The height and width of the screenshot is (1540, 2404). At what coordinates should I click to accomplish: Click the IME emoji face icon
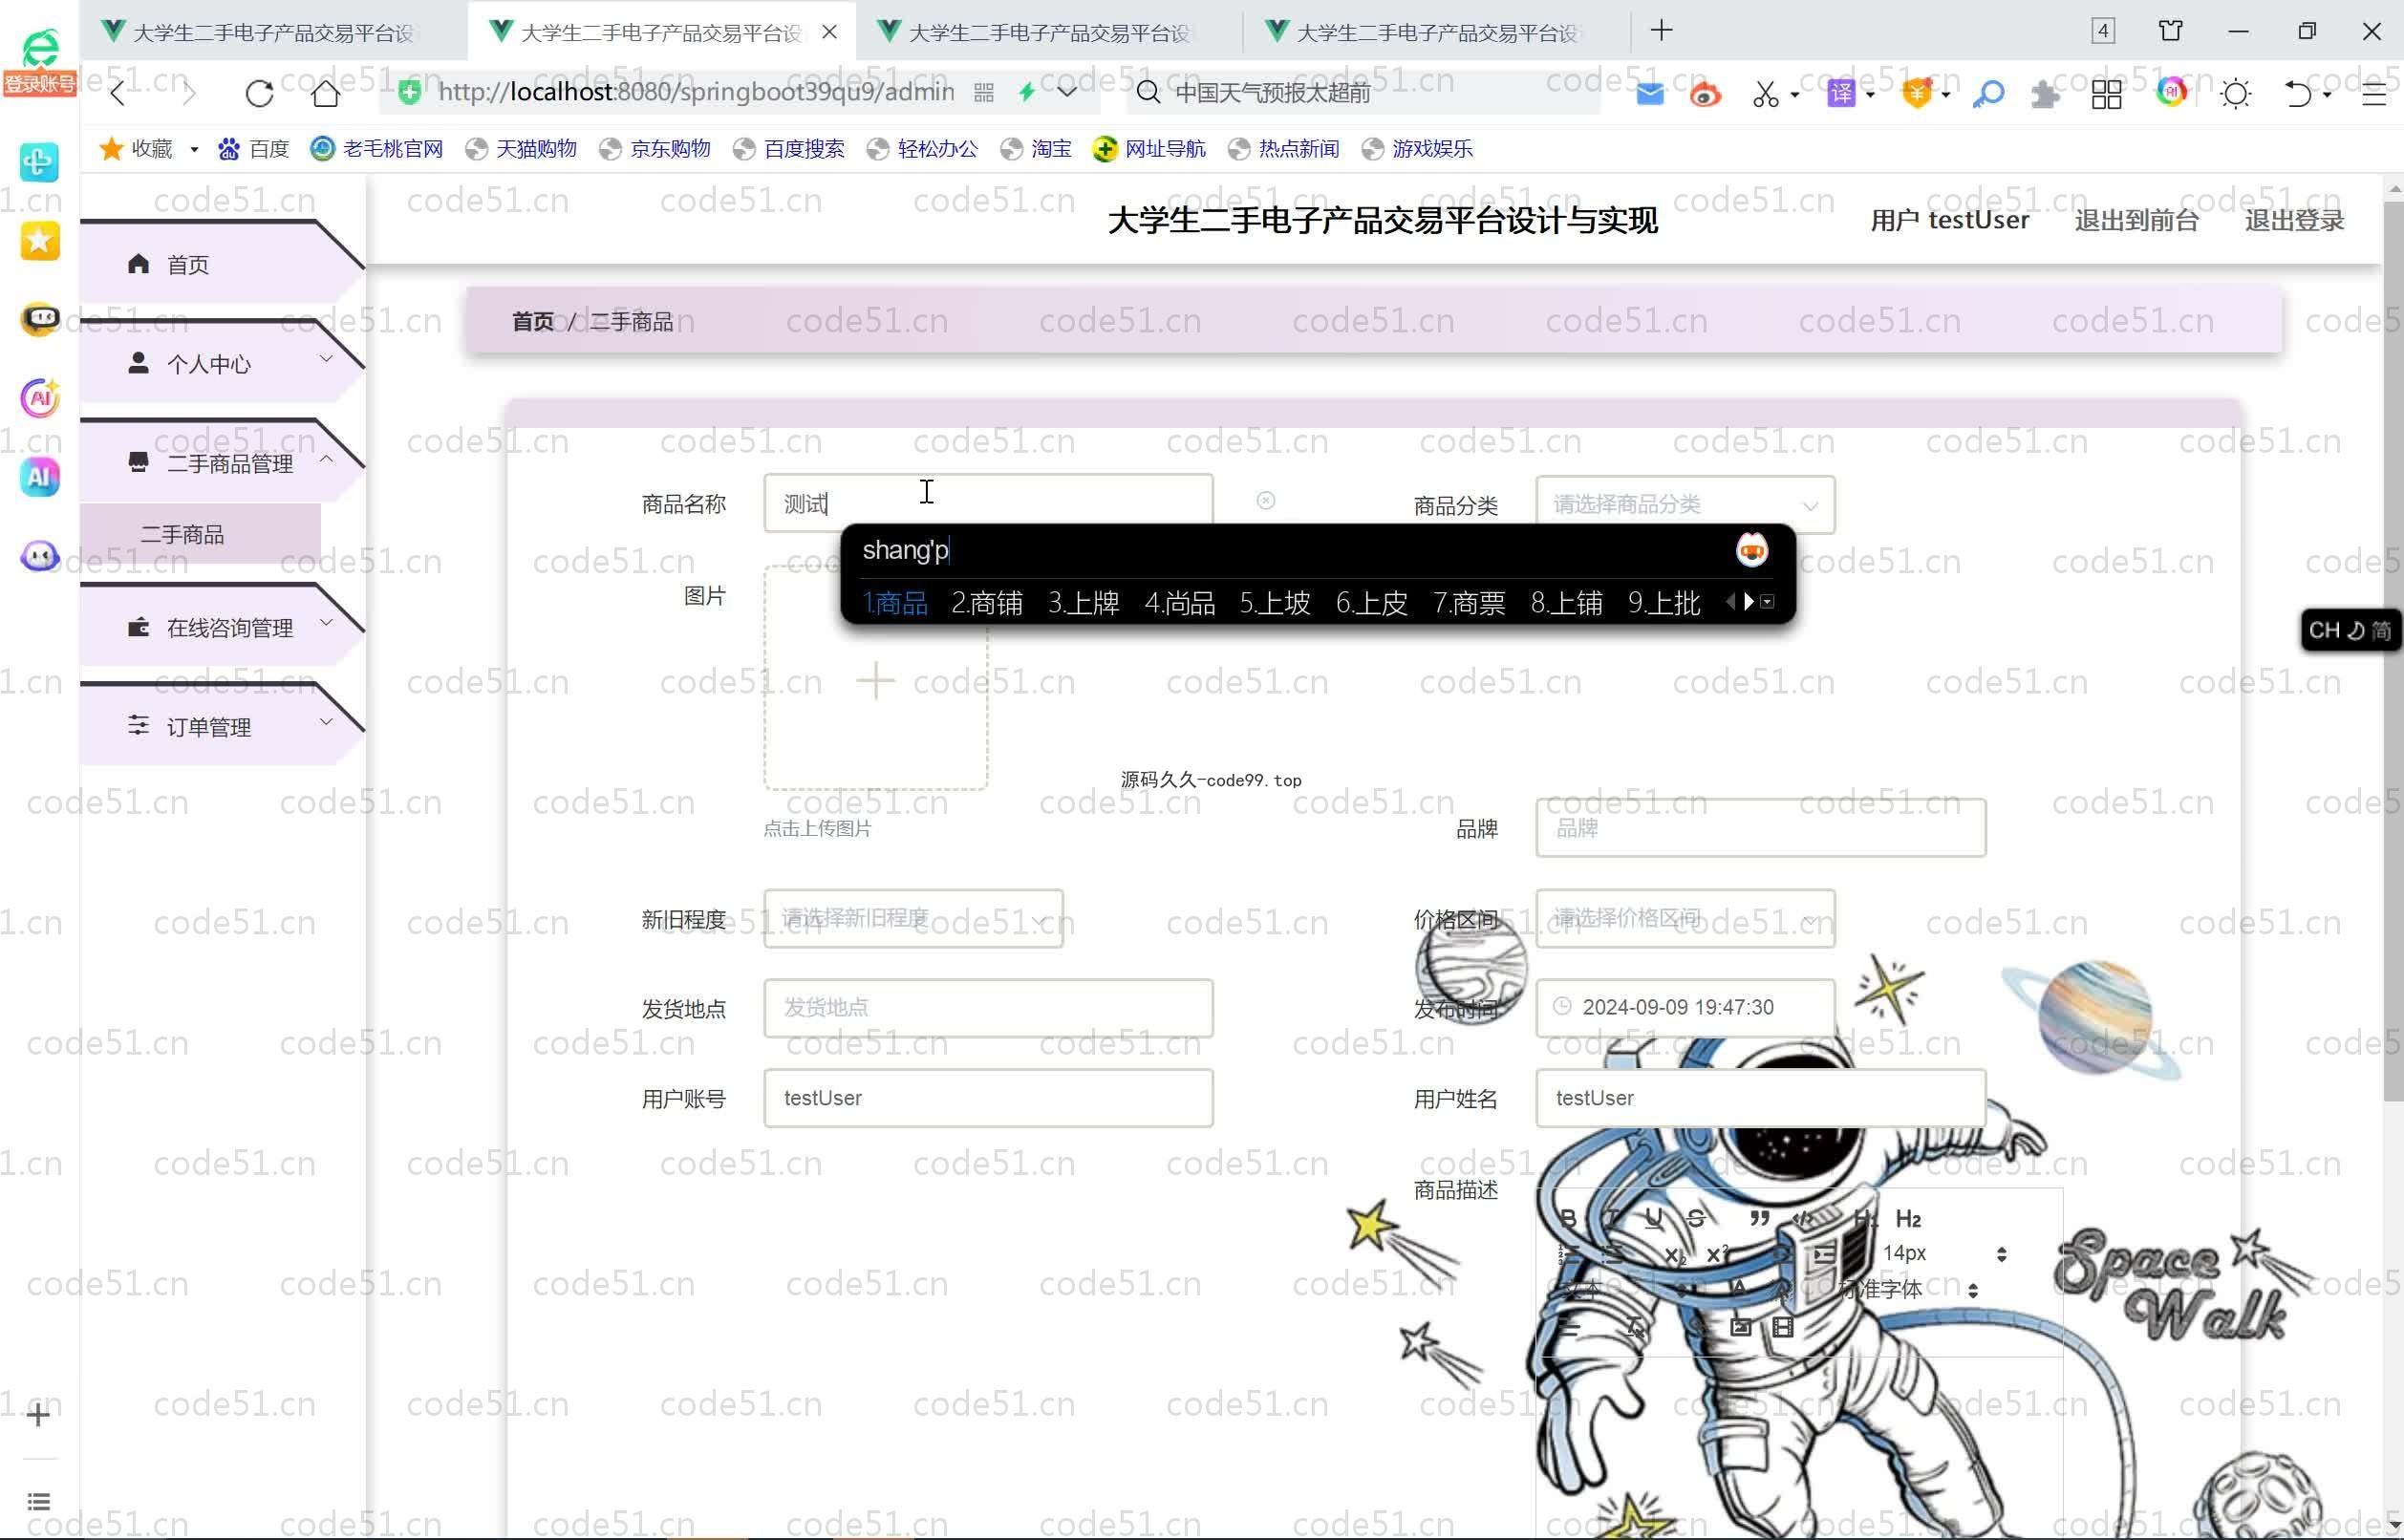click(x=1751, y=550)
